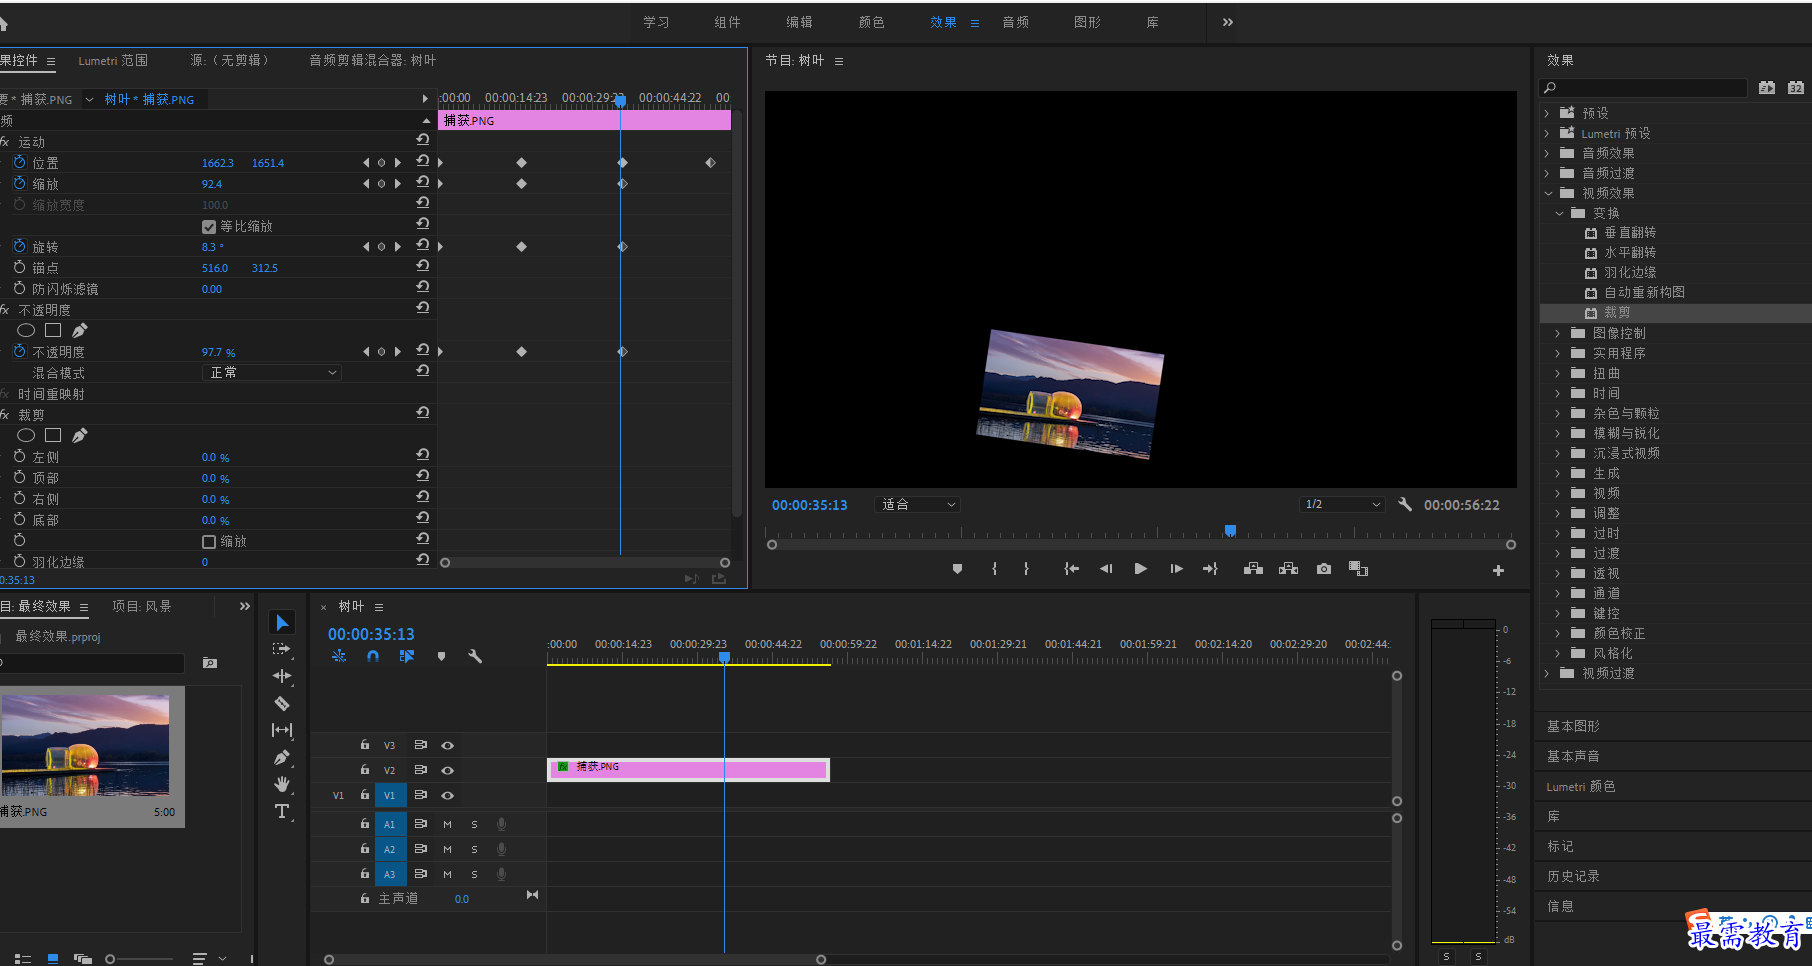The width and height of the screenshot is (1812, 966).
Task: Click the Lift button
Action: [1253, 569]
